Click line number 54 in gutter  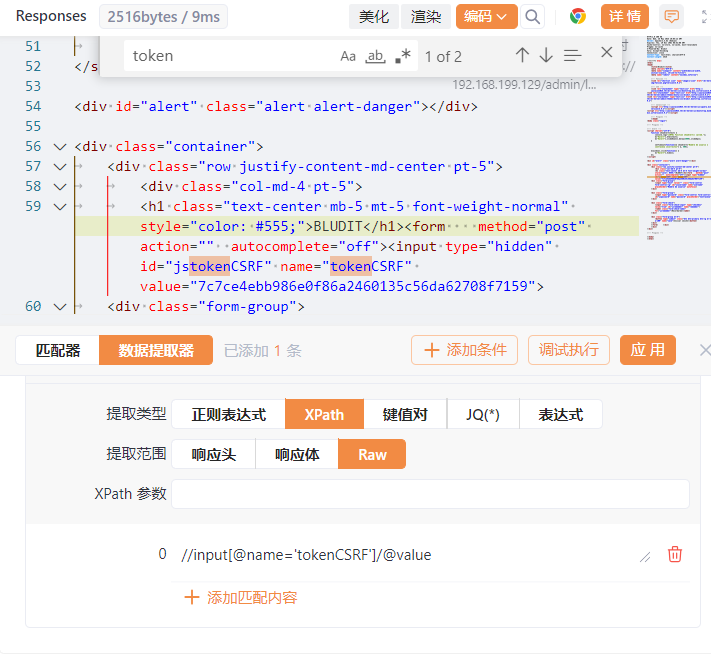[33, 107]
